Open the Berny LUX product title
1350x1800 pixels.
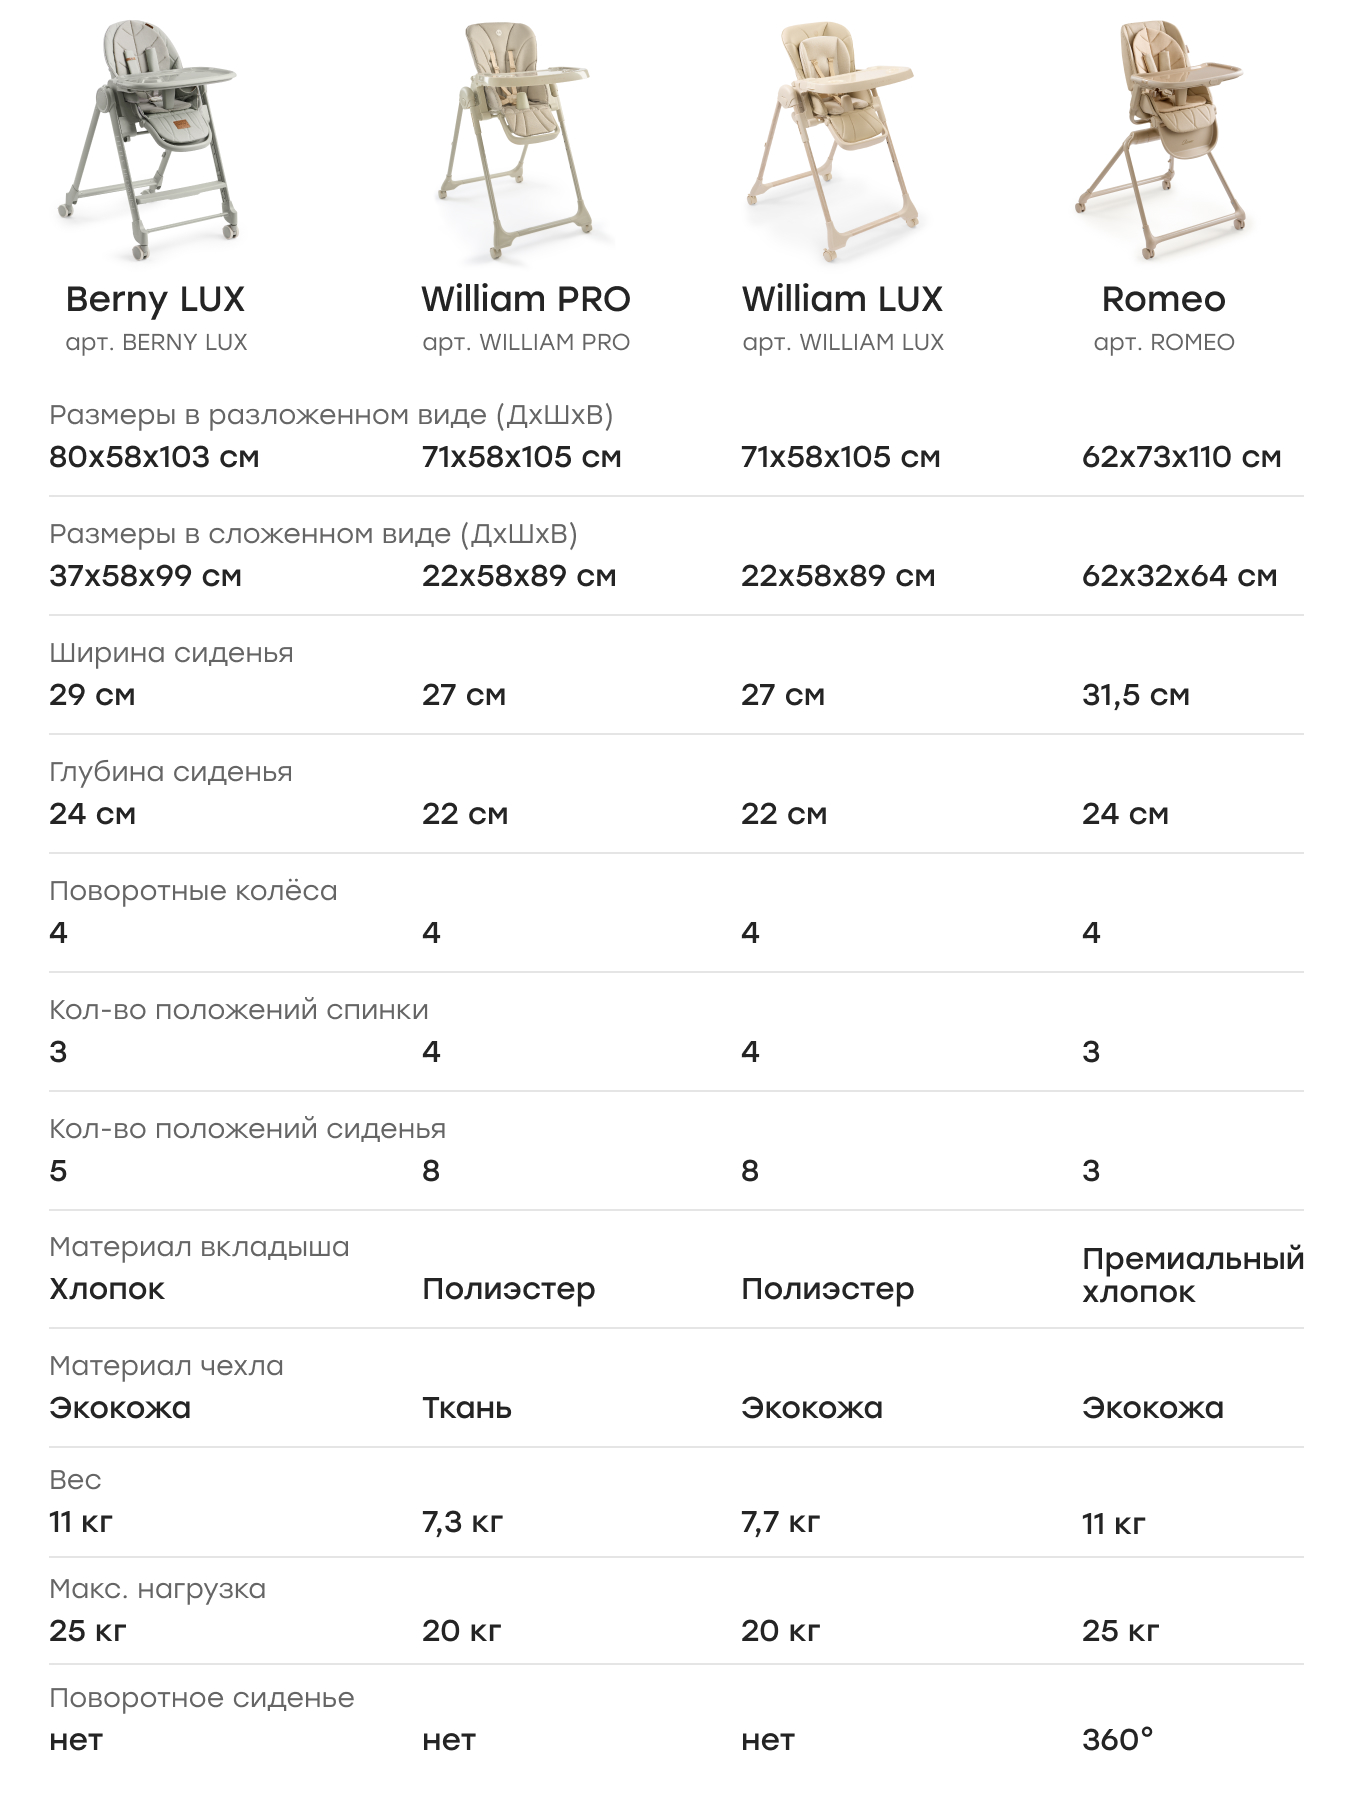coord(155,299)
